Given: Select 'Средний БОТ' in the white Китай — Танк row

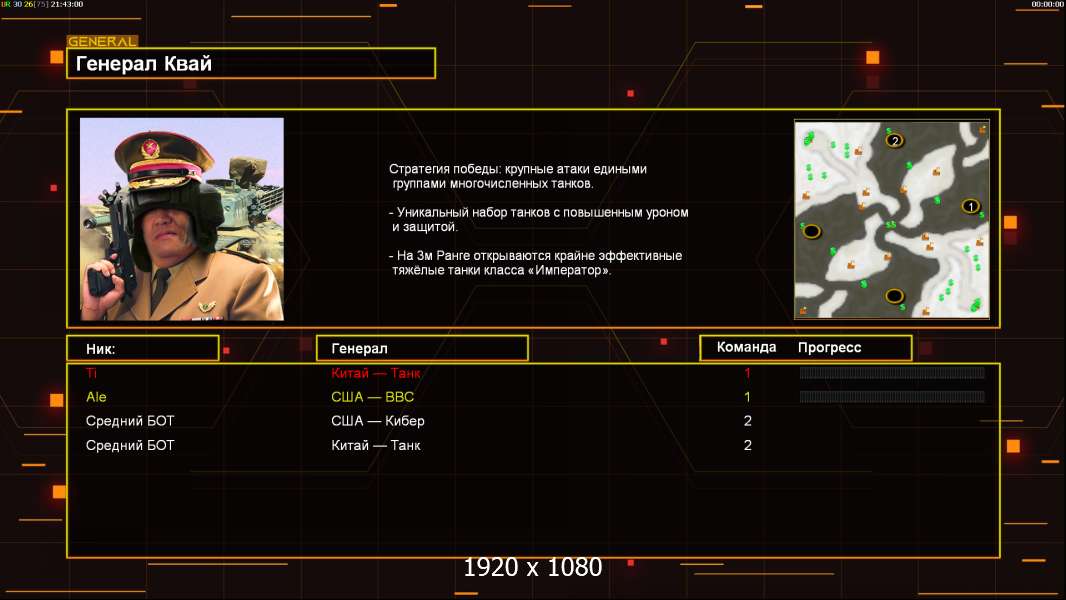Looking at the screenshot, I should pyautogui.click(x=130, y=445).
